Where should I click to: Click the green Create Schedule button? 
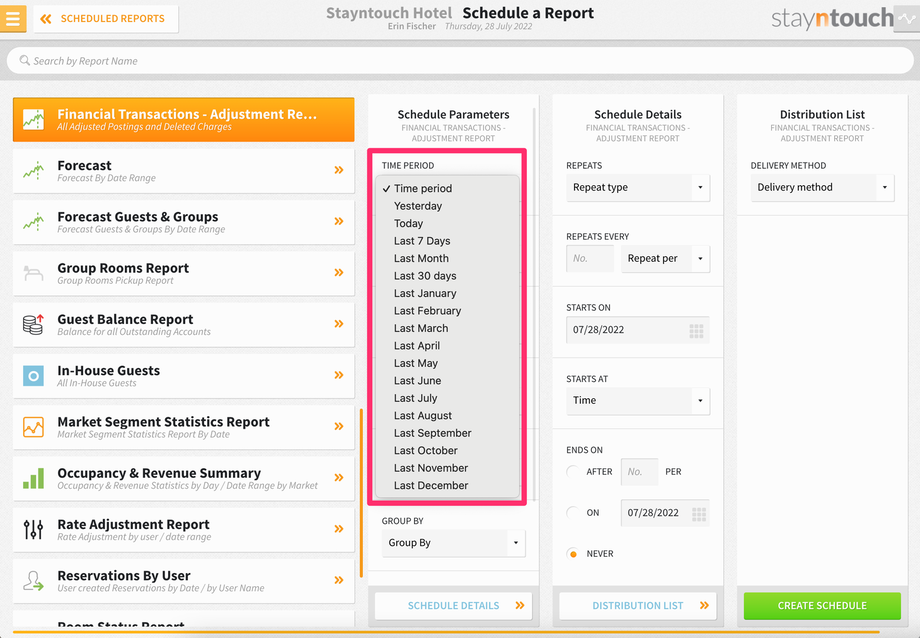822,606
